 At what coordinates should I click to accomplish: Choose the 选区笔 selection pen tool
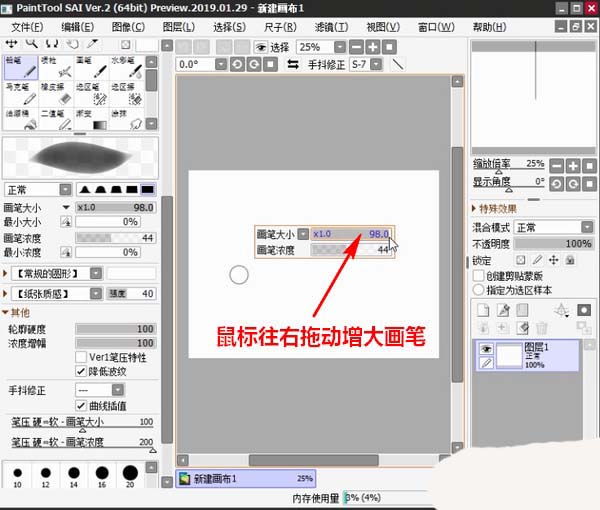tap(91, 94)
